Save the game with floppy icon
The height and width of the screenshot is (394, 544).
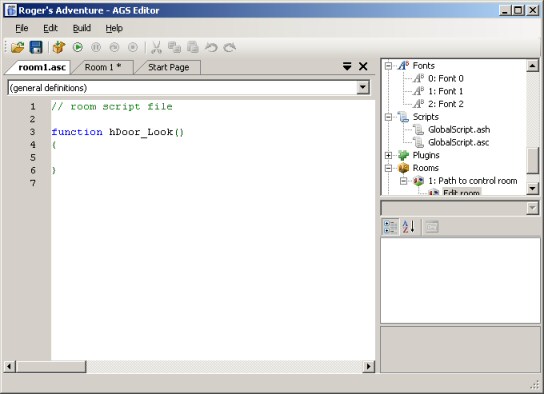[36, 47]
